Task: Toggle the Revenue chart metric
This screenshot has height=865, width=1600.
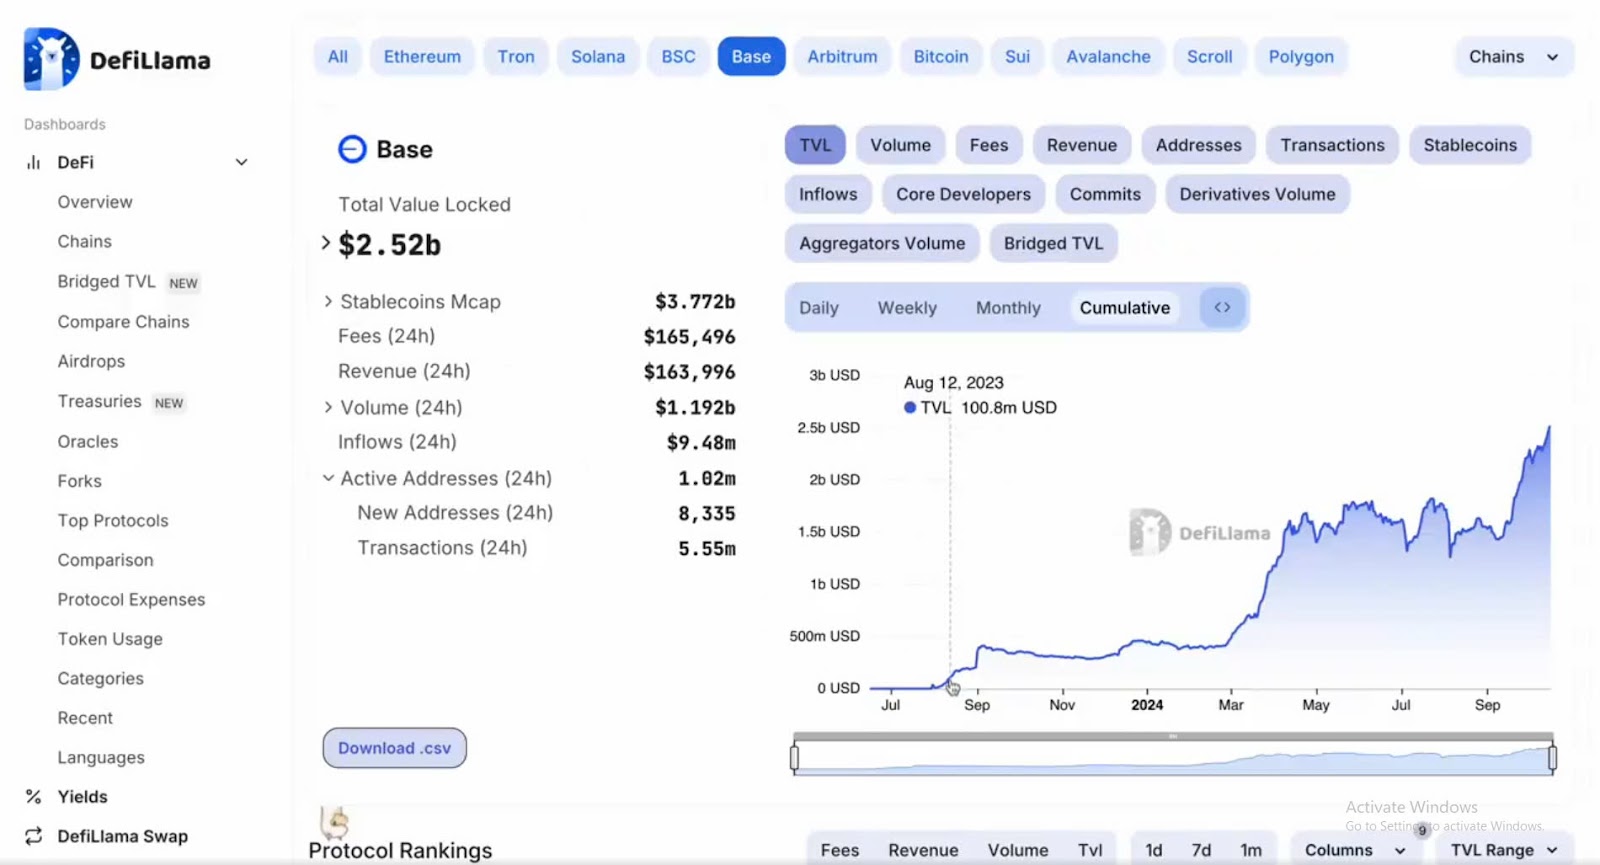Action: point(1082,145)
